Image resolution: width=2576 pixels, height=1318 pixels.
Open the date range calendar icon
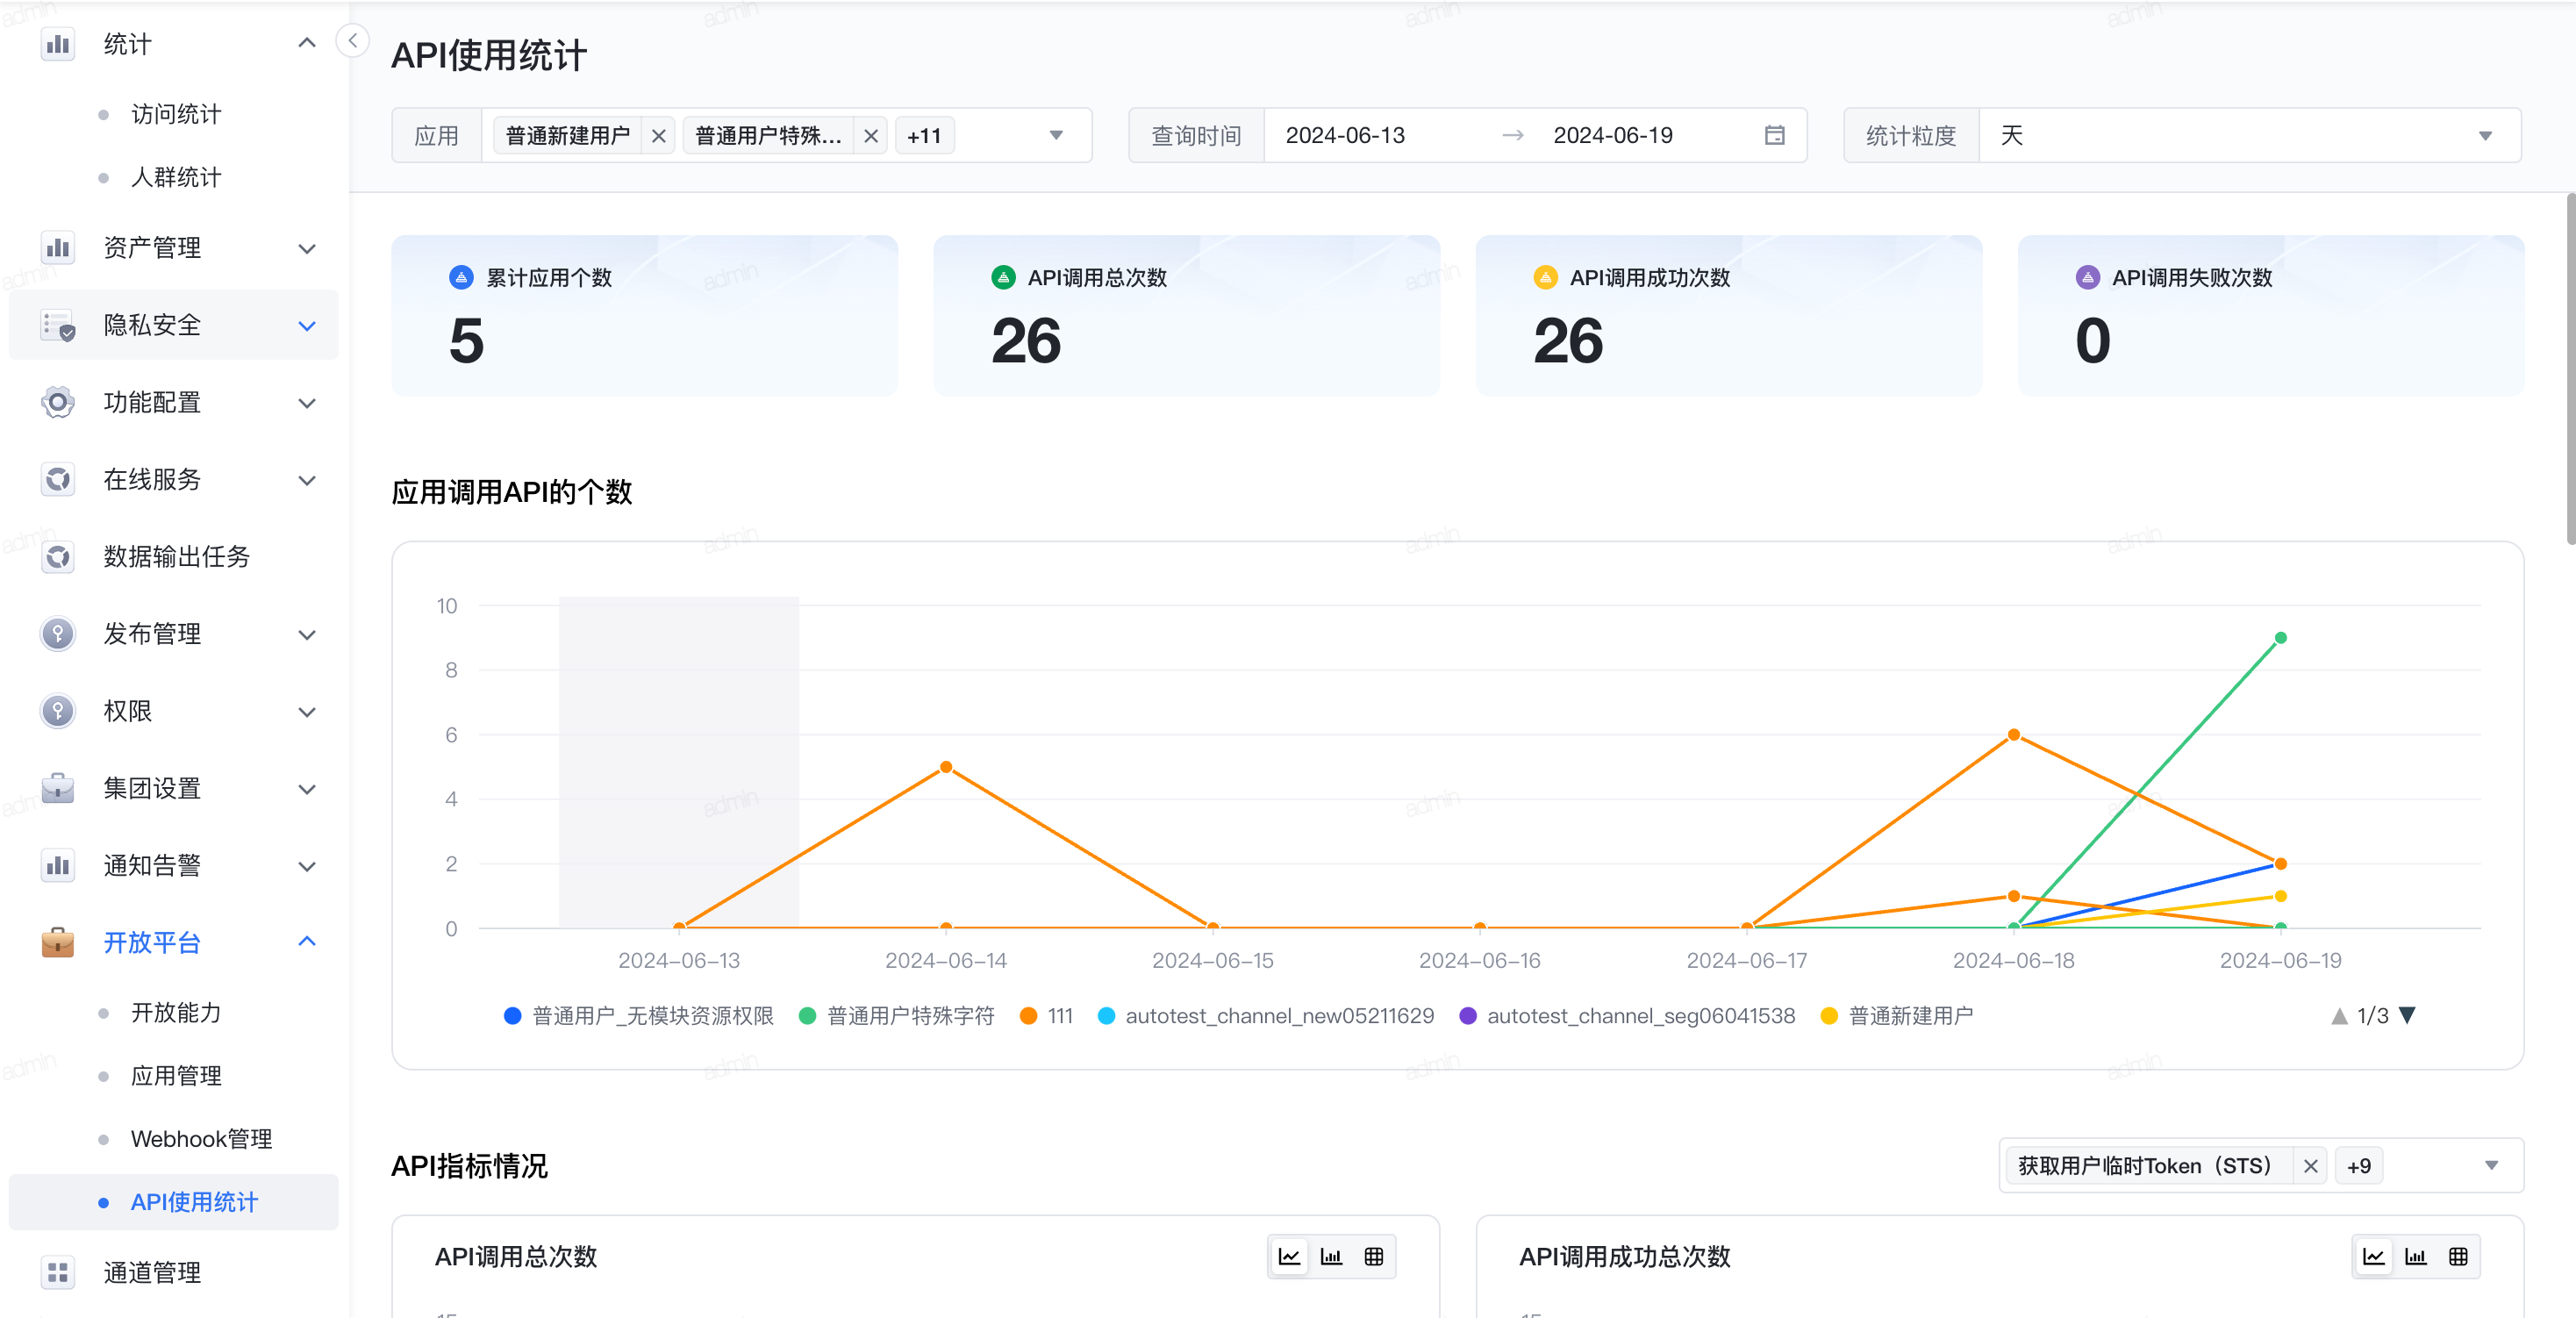[1774, 135]
